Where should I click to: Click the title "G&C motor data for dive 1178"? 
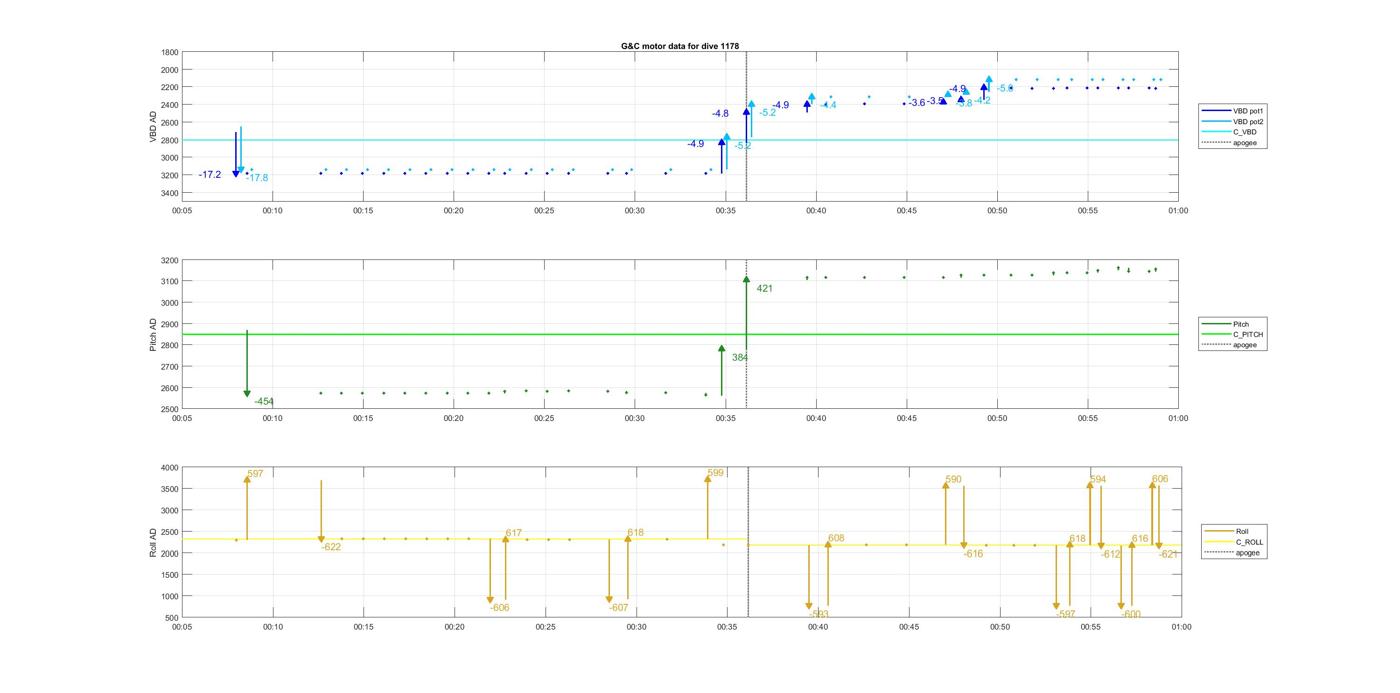pos(680,46)
